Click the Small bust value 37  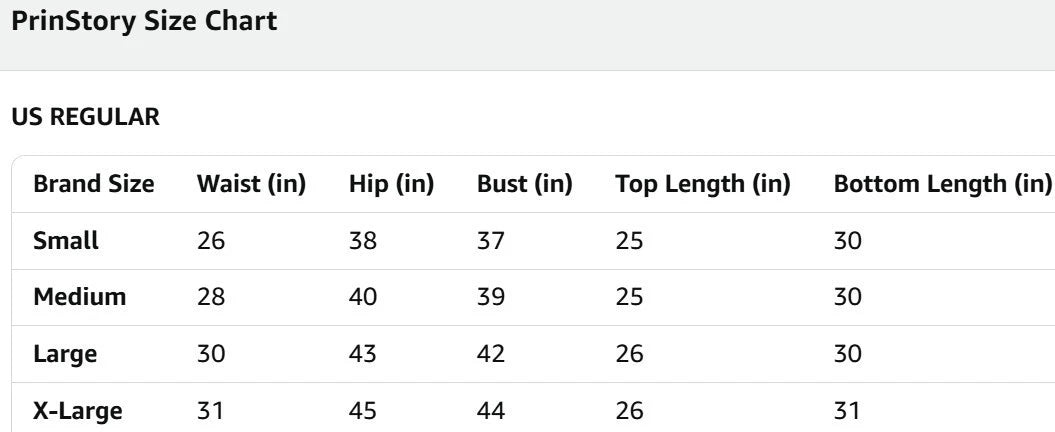pyautogui.click(x=492, y=241)
